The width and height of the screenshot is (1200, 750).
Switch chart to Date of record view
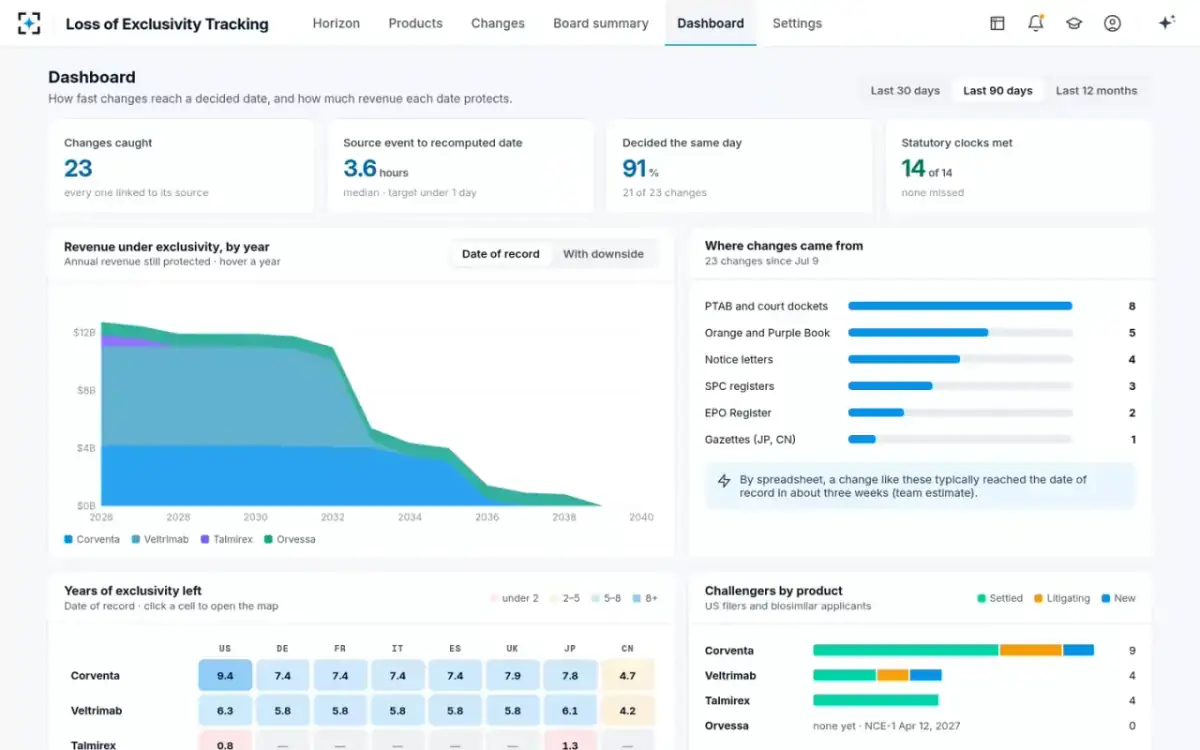click(500, 254)
